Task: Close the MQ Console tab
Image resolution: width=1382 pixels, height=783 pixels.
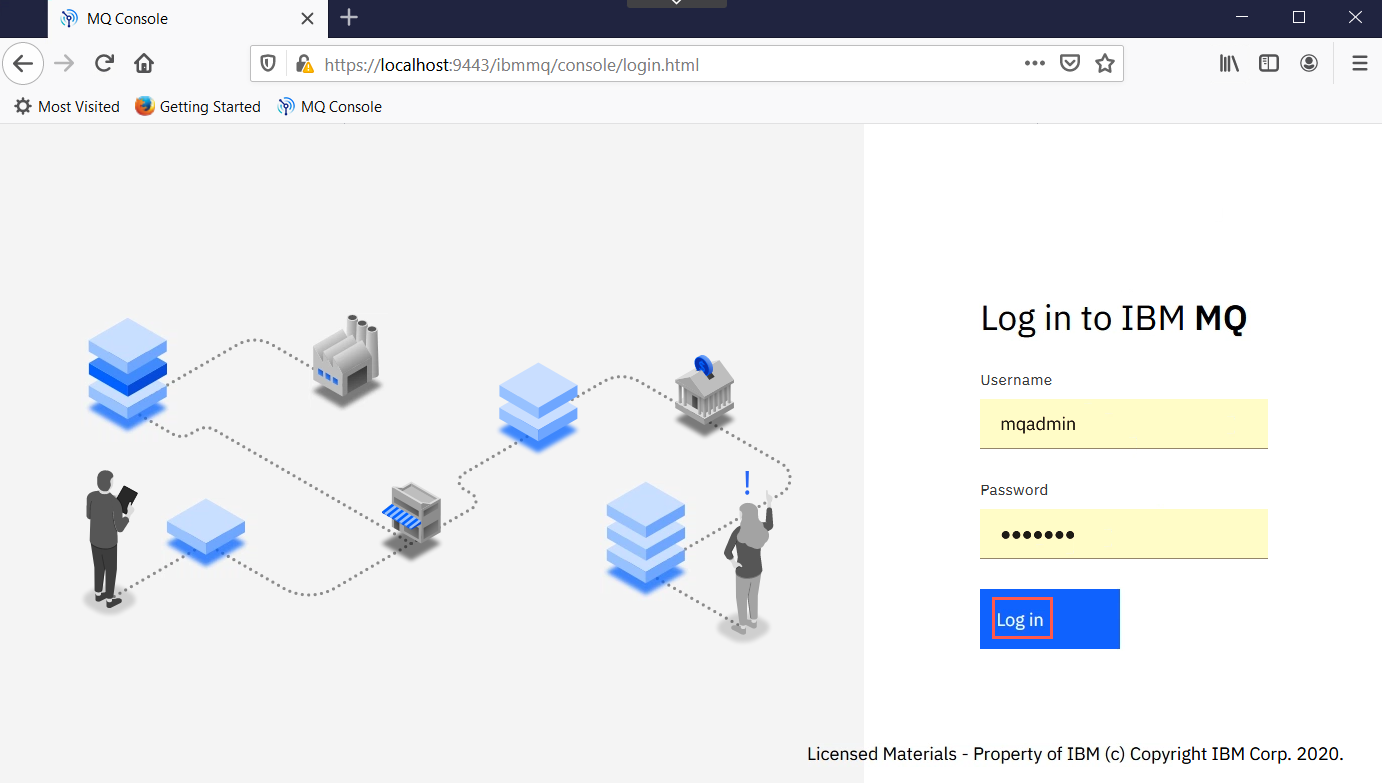Action: [x=308, y=18]
